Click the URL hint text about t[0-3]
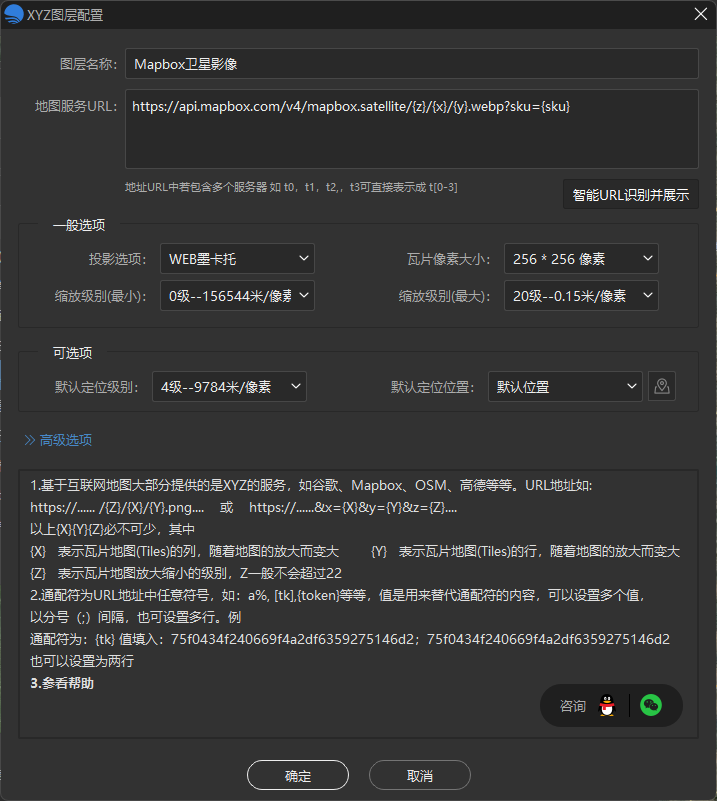717x801 pixels. (x=291, y=187)
